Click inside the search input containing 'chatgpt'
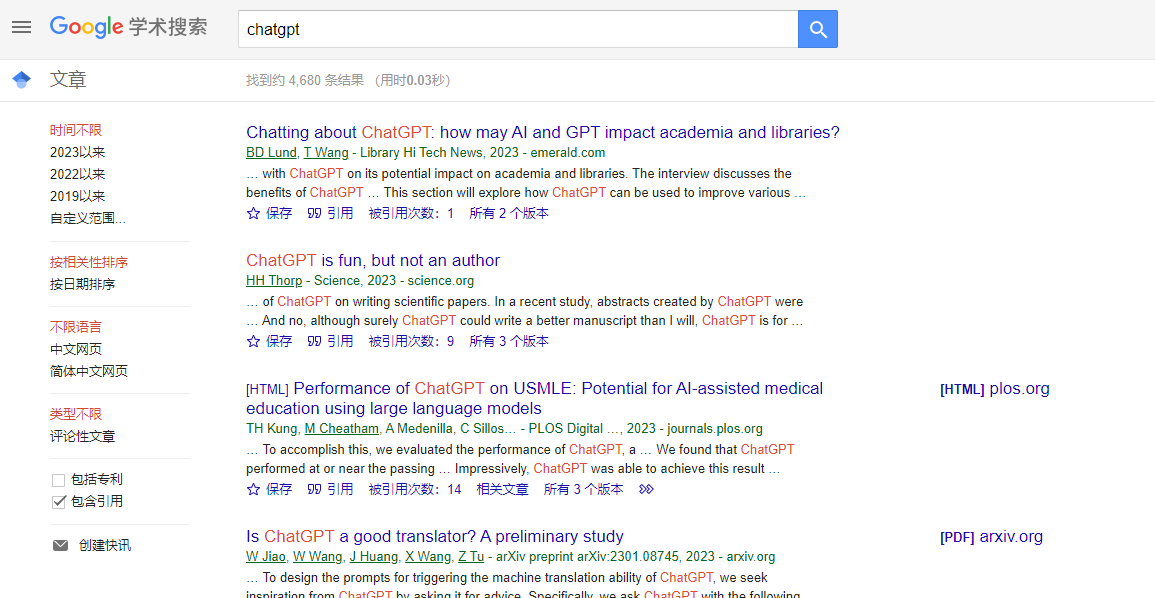Viewport: 1155px width, 598px height. click(x=500, y=29)
